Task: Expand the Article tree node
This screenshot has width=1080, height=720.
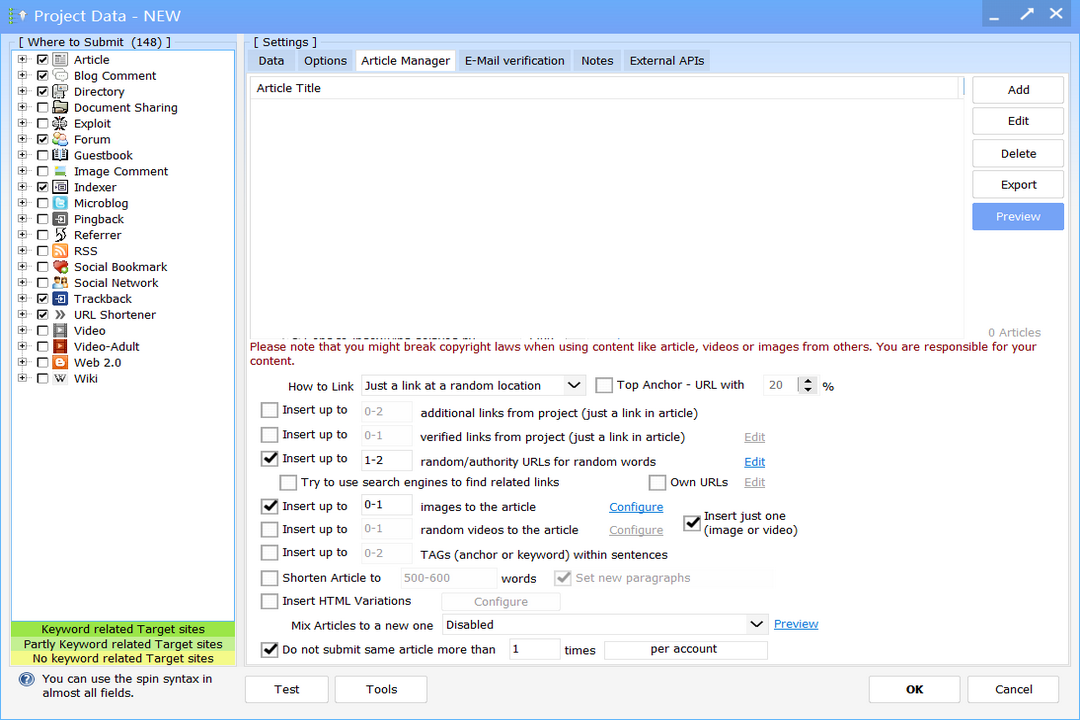Action: [x=22, y=59]
